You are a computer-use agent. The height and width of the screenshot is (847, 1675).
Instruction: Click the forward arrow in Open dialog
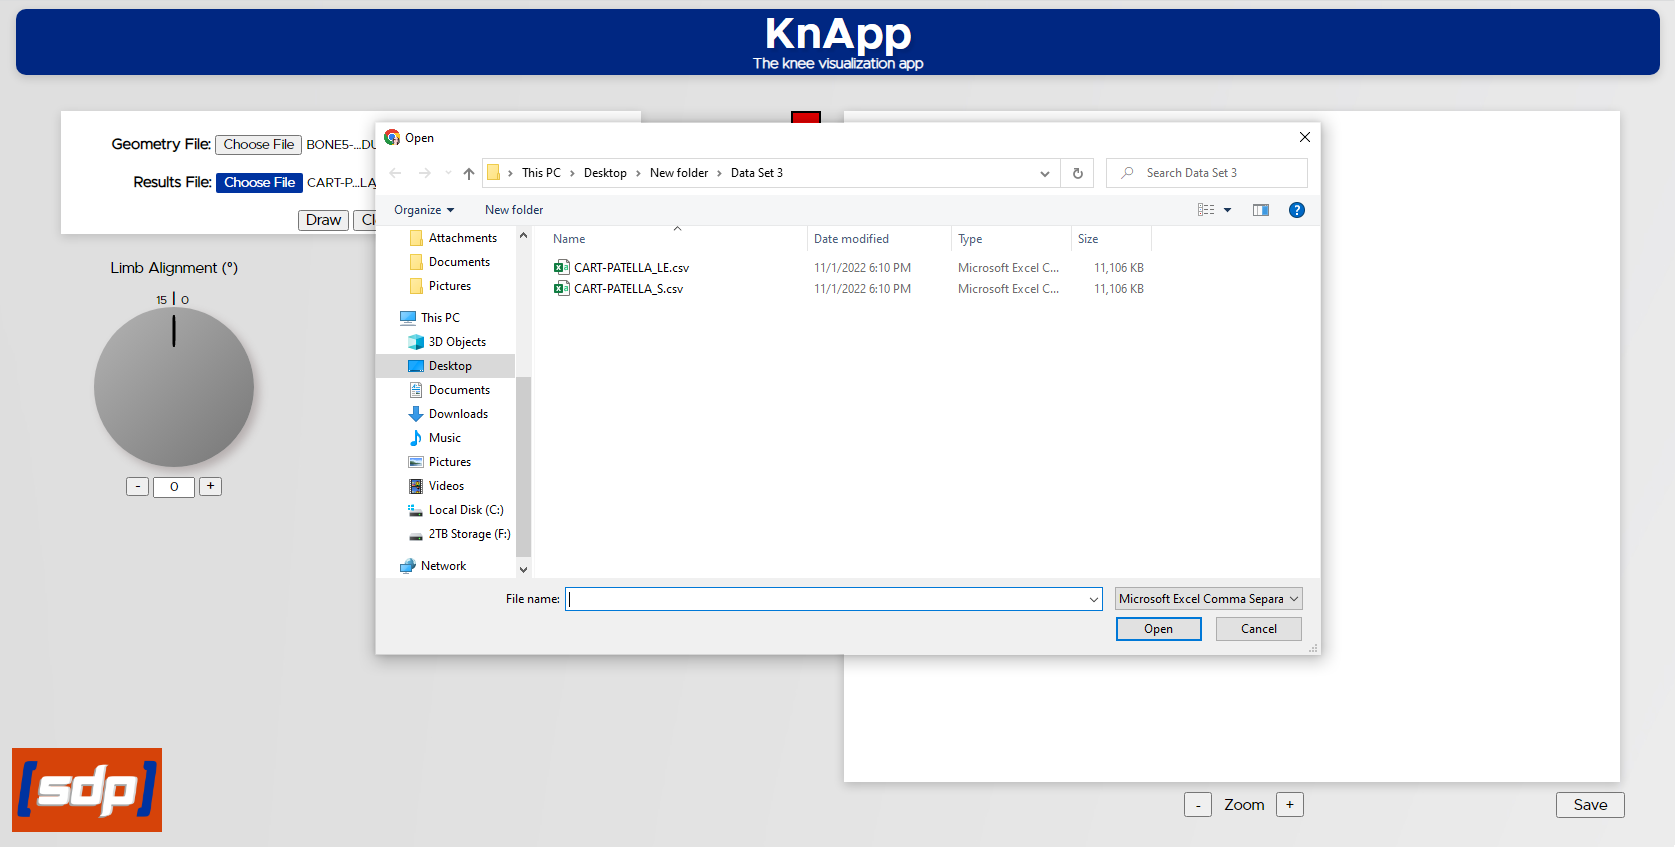(425, 173)
